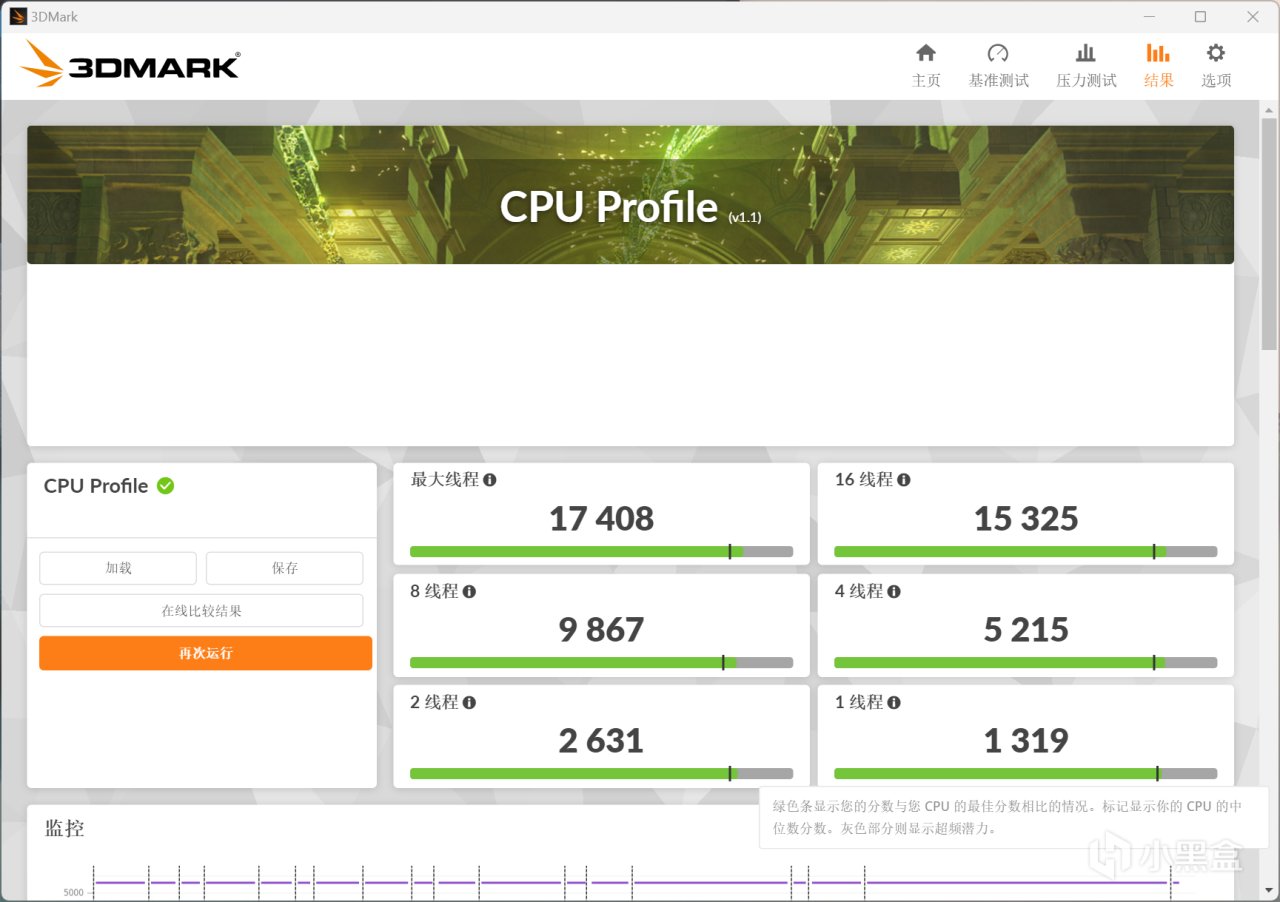The image size is (1280, 902).
Task: Click the info icon beside 1 线程
Action: (x=894, y=702)
